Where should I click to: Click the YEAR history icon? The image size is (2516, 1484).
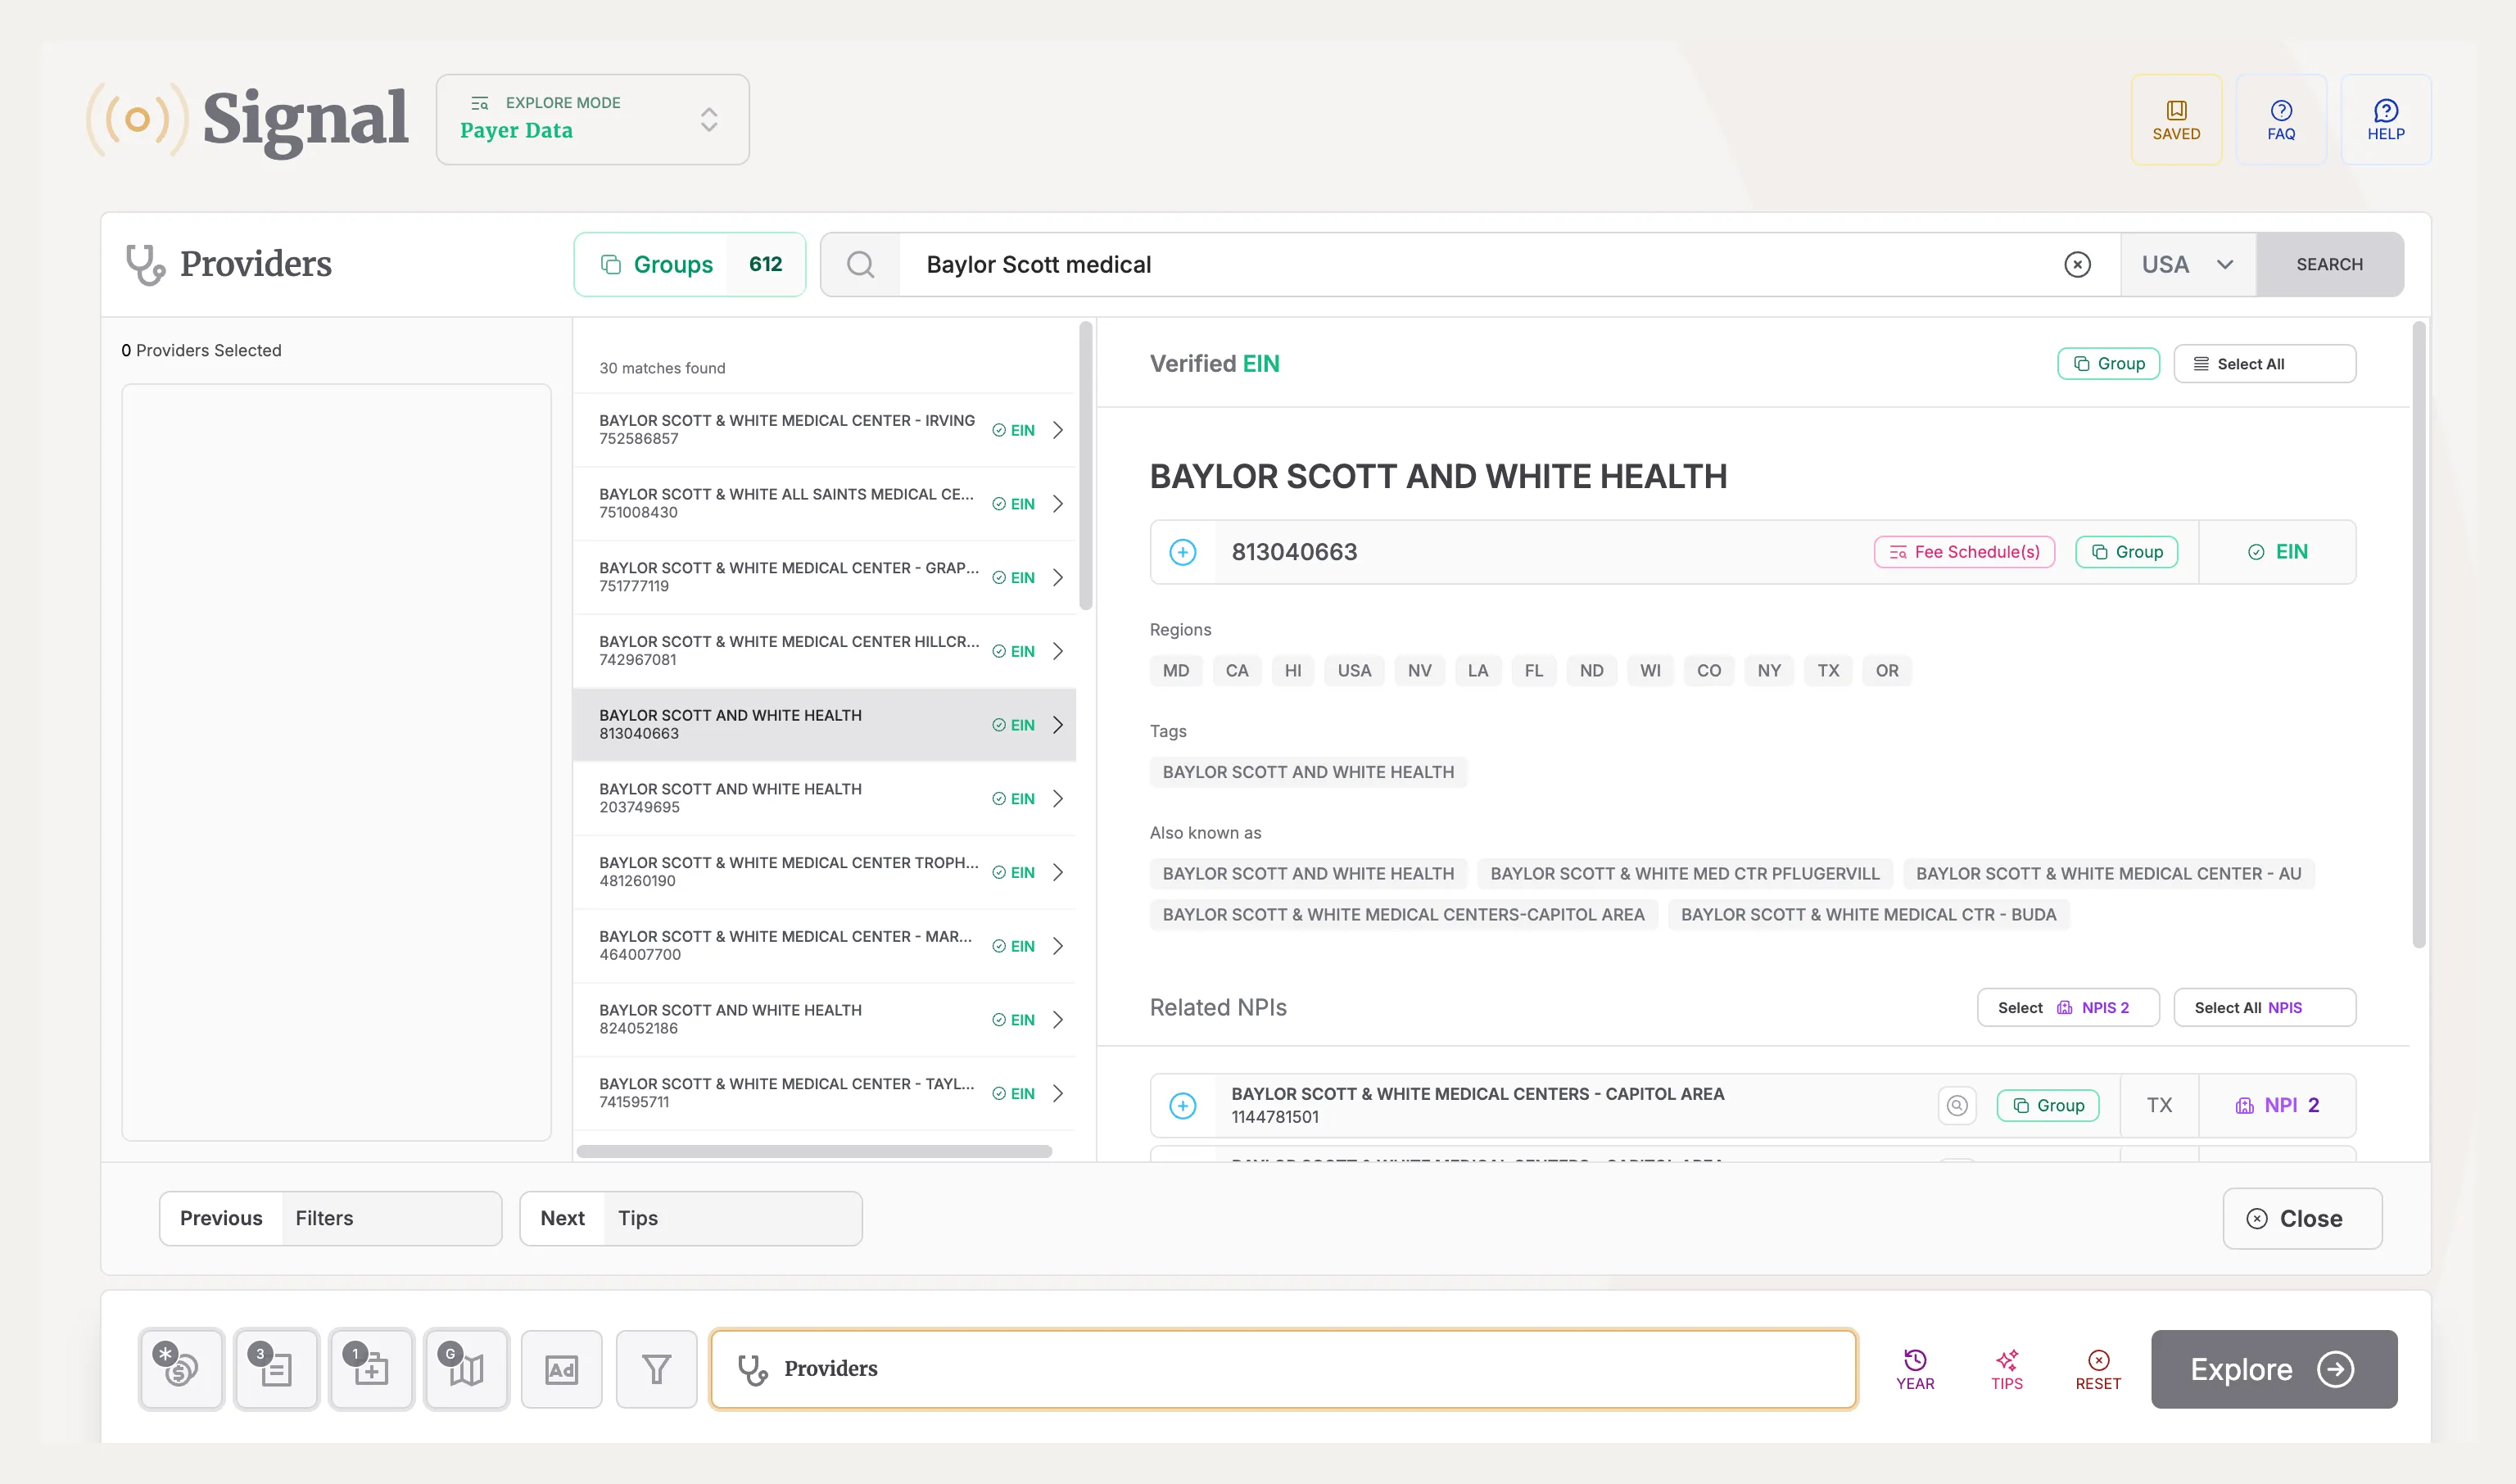pyautogui.click(x=1915, y=1369)
